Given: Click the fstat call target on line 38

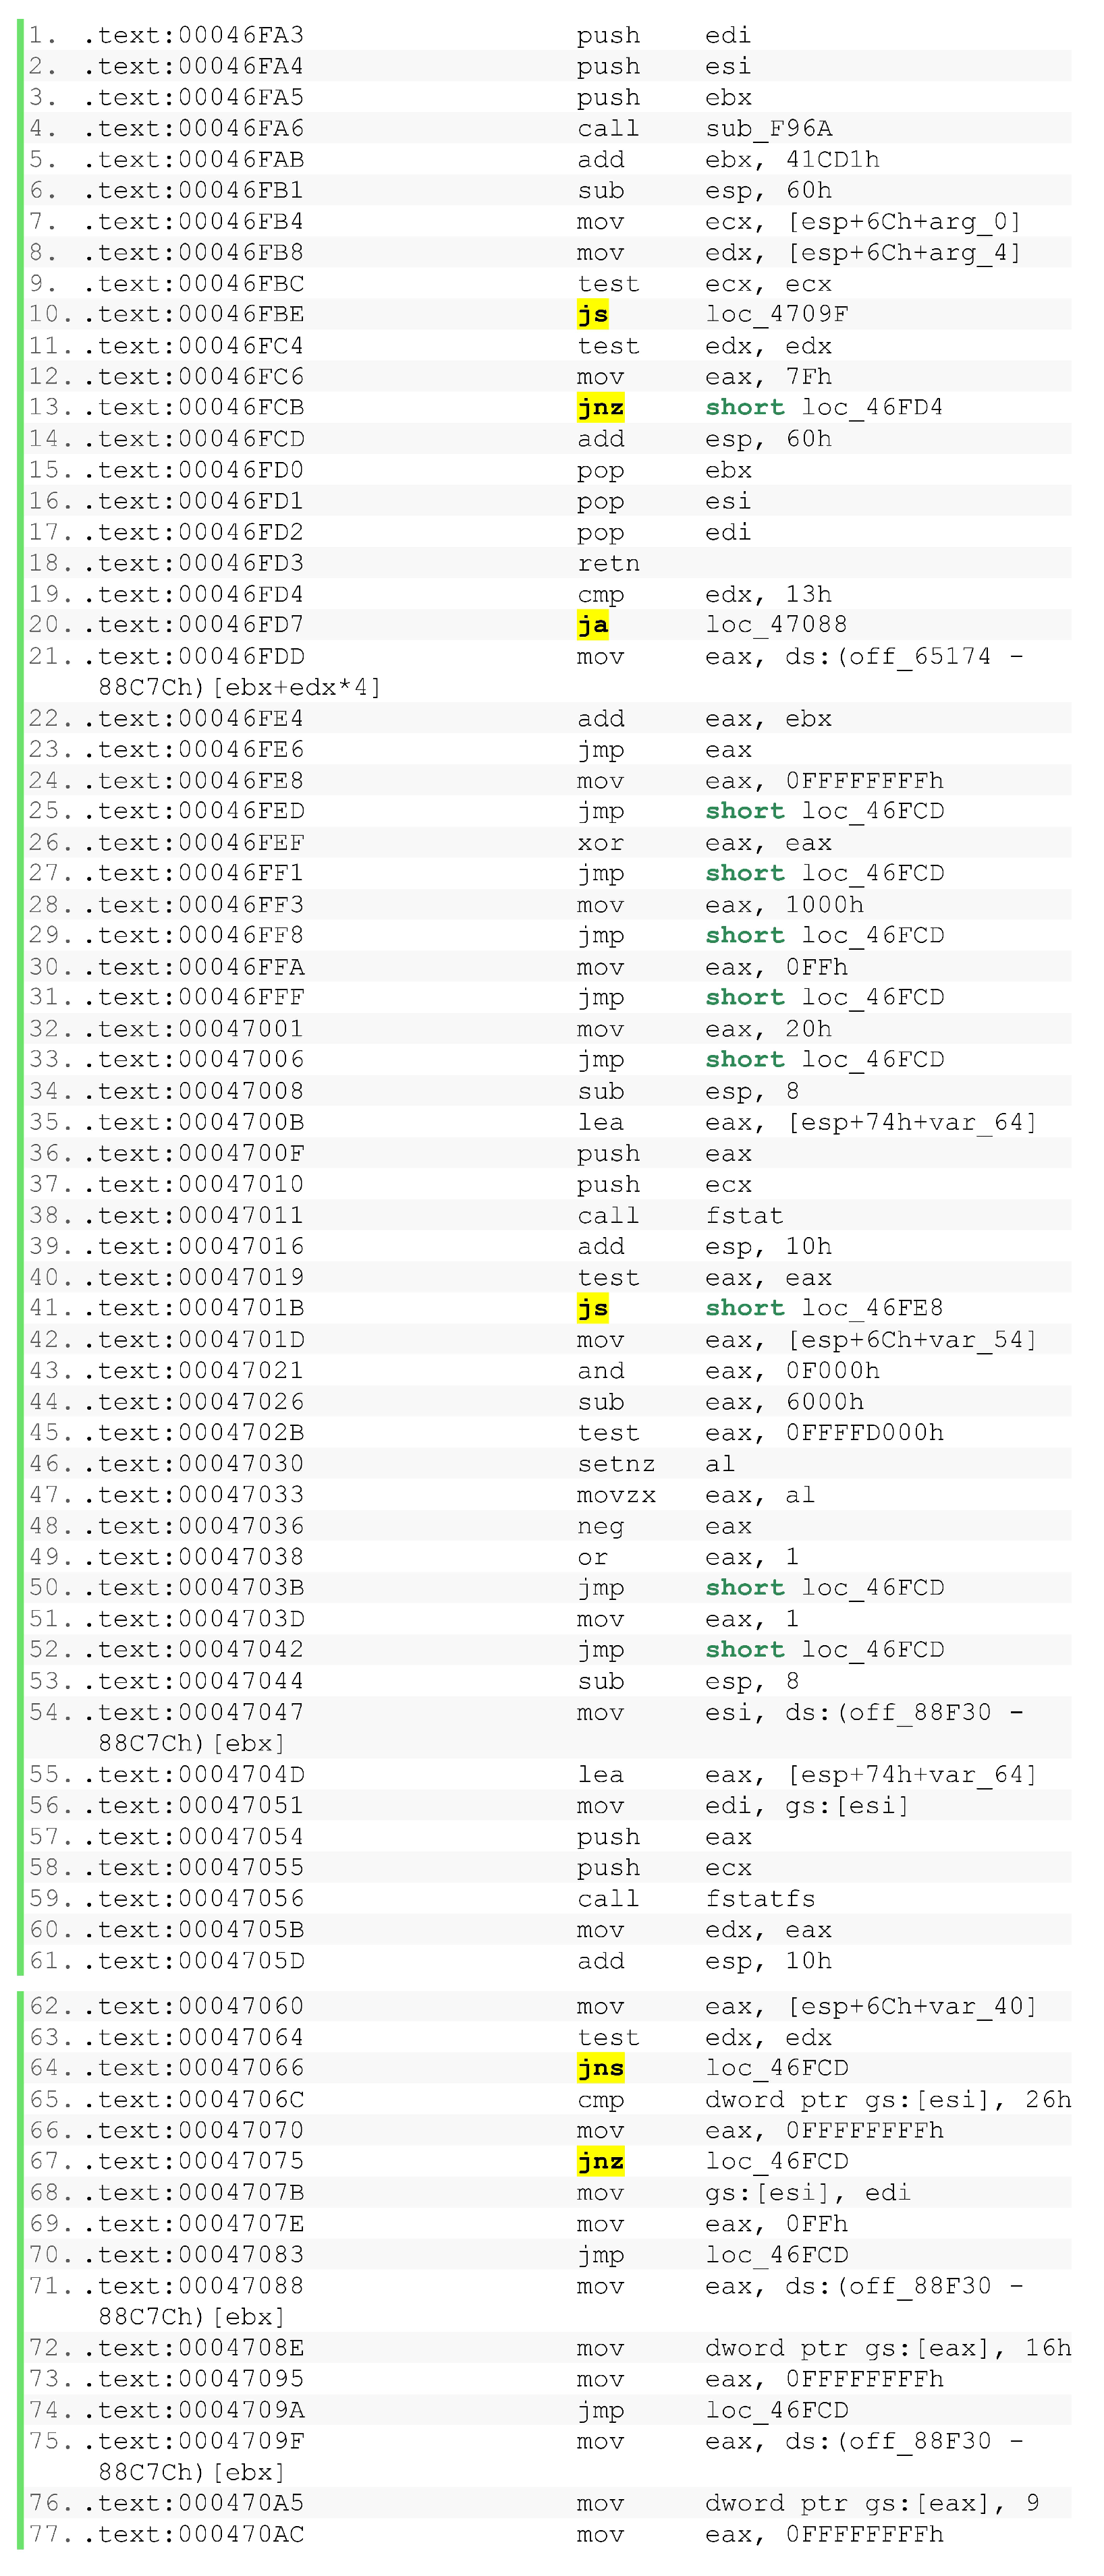Looking at the screenshot, I should (x=745, y=1215).
